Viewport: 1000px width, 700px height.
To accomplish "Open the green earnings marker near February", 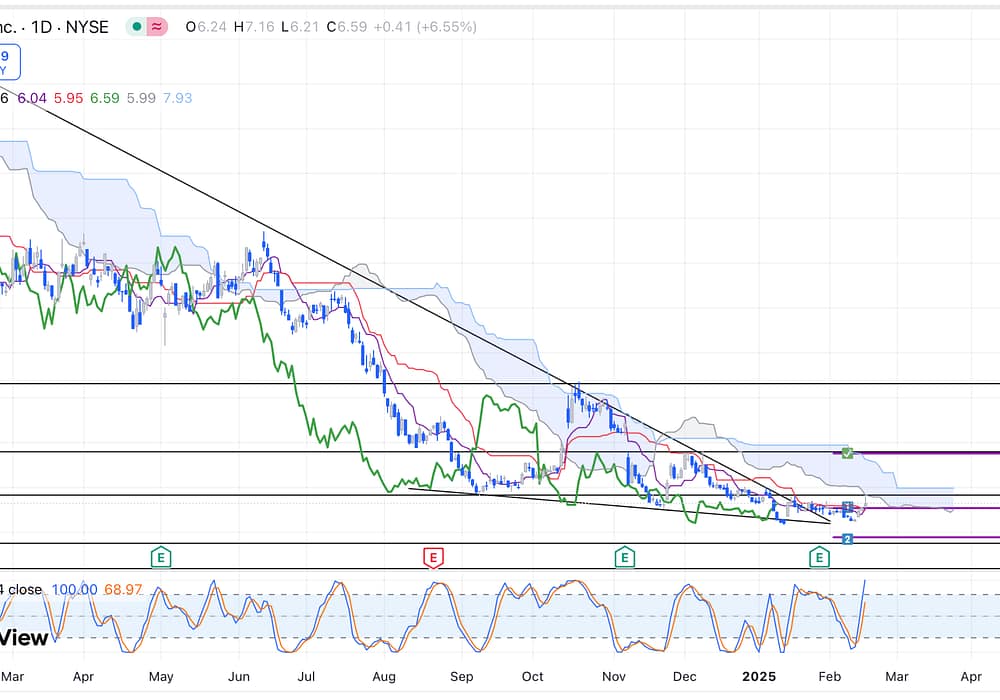I will pyautogui.click(x=820, y=556).
